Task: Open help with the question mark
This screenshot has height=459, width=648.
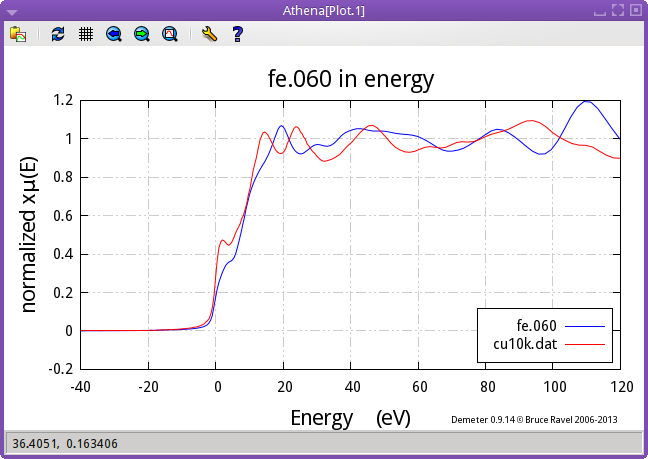Action: click(x=237, y=34)
